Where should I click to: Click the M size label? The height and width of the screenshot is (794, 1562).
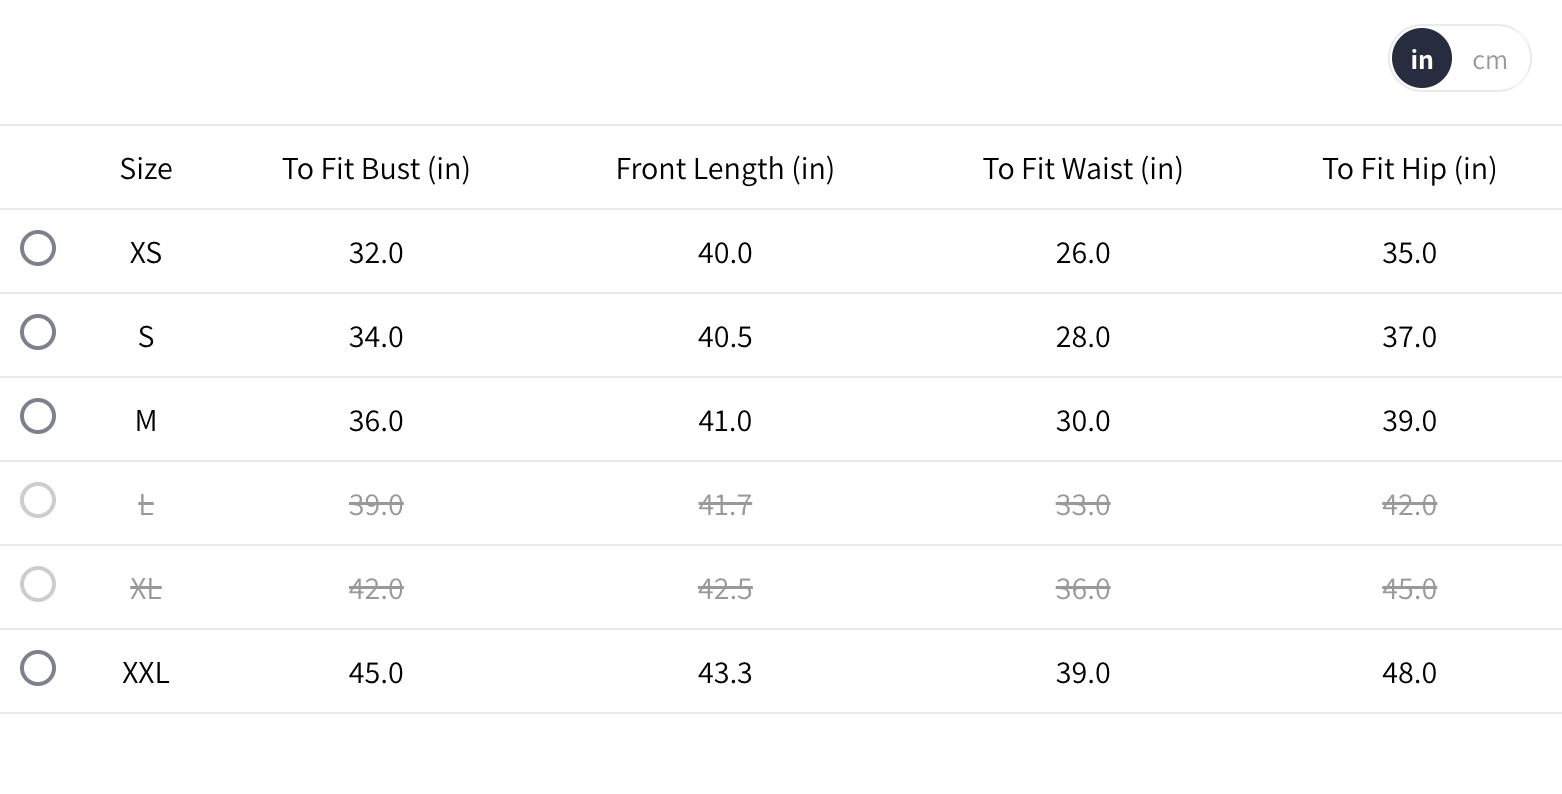146,421
